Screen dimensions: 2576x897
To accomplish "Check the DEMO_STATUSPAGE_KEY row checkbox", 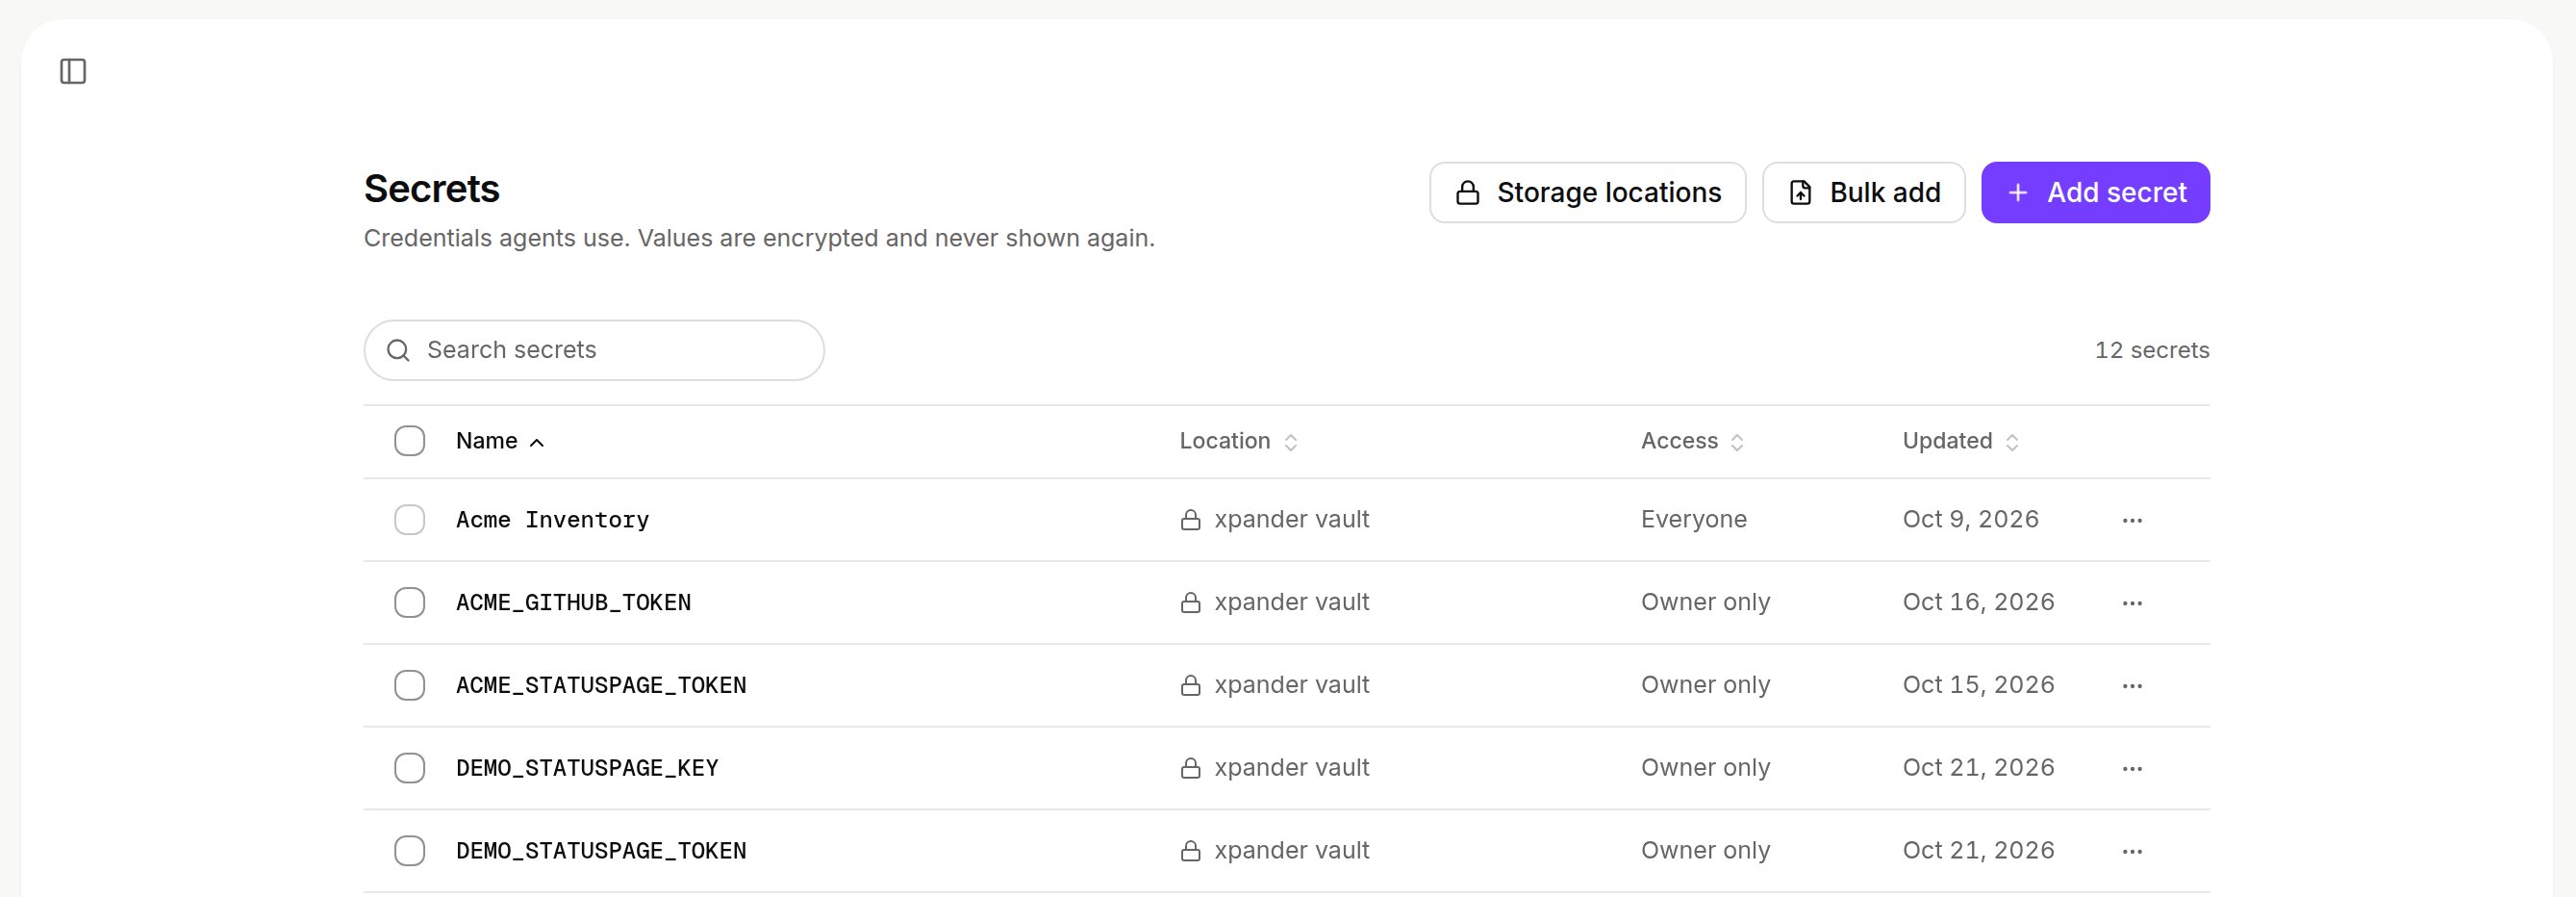I will [409, 768].
